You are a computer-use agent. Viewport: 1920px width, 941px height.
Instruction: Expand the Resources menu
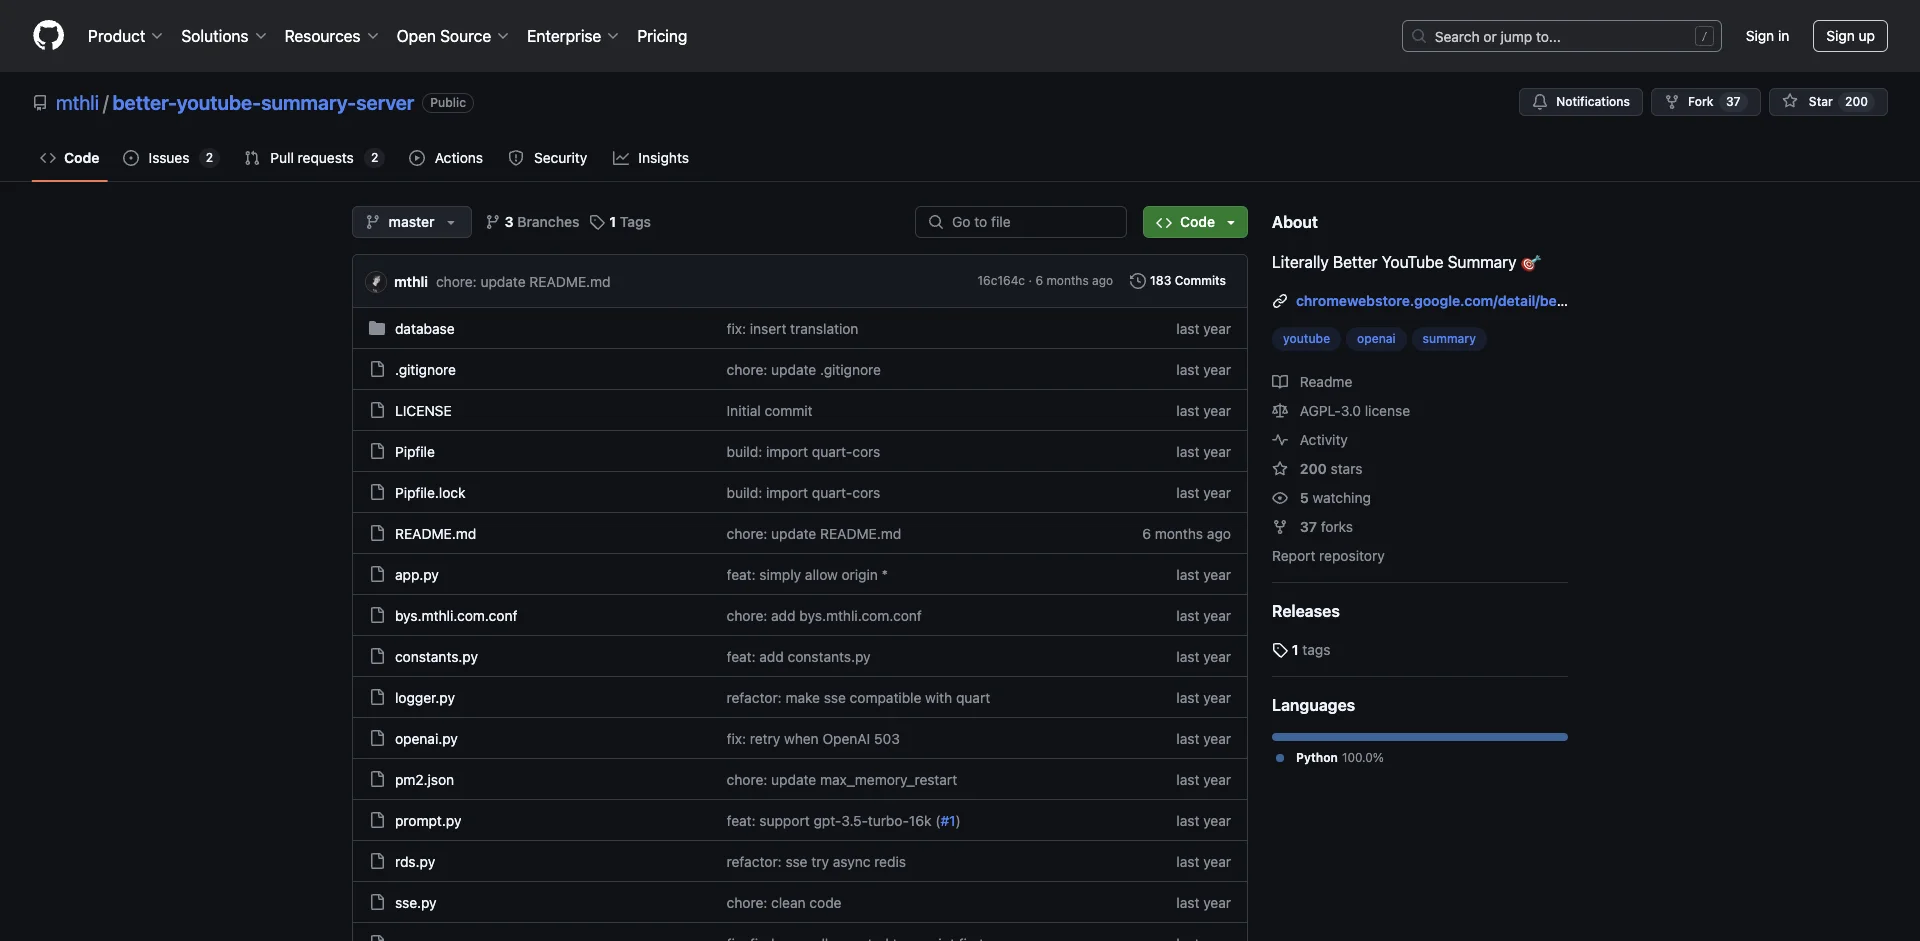tap(331, 36)
